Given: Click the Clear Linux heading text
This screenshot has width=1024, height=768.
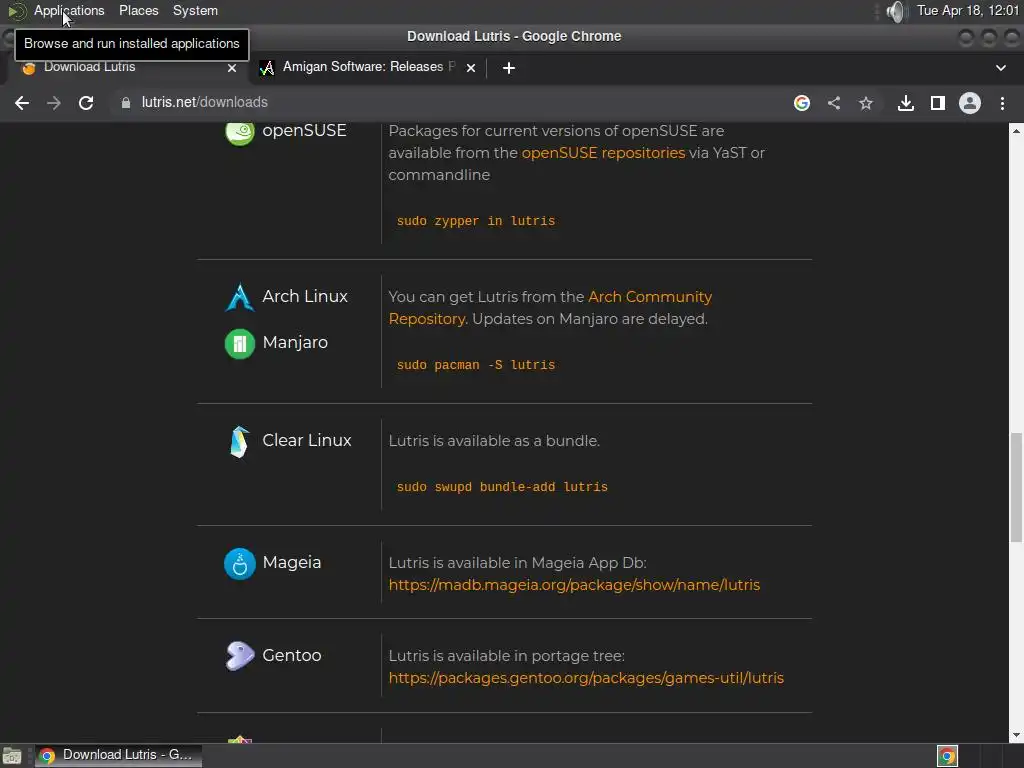Looking at the screenshot, I should pyautogui.click(x=307, y=441).
